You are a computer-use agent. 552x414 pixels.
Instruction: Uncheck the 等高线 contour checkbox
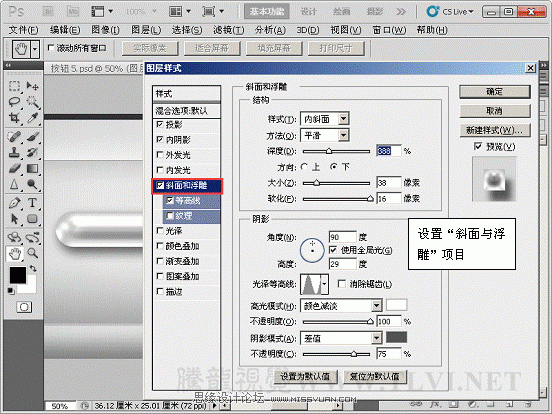tap(170, 201)
